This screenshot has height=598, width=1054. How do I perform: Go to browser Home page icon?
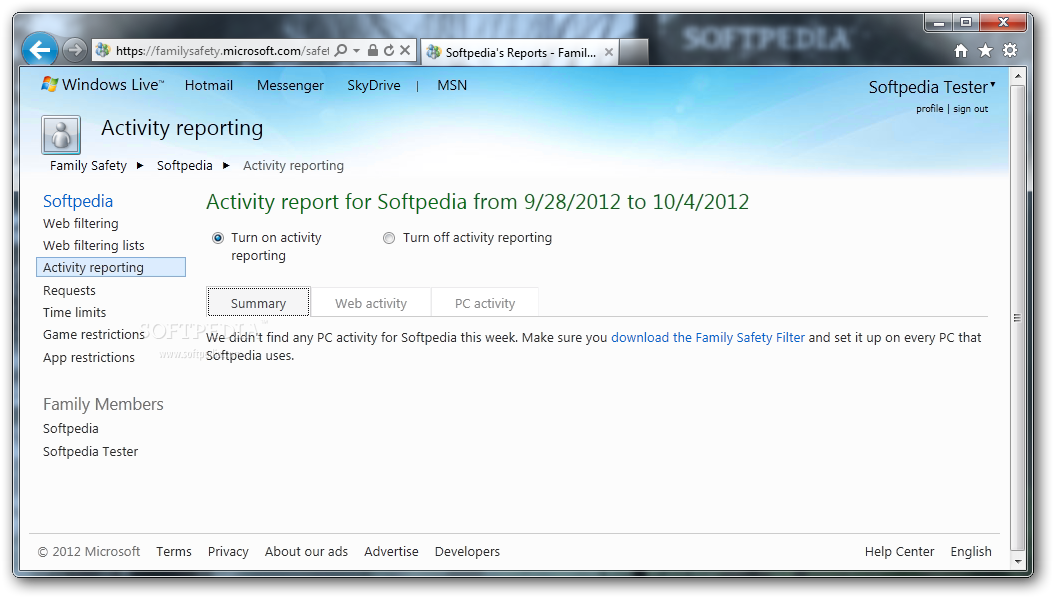click(x=961, y=50)
